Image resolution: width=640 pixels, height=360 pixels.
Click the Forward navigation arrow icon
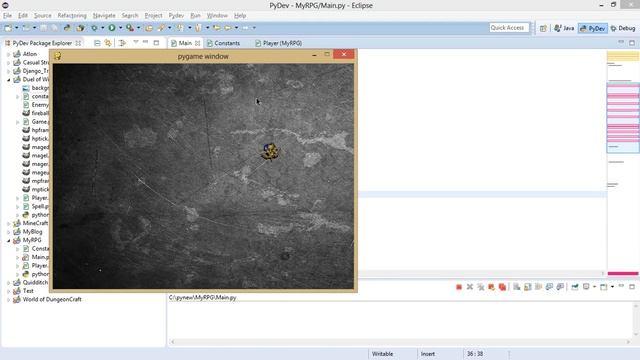245,28
